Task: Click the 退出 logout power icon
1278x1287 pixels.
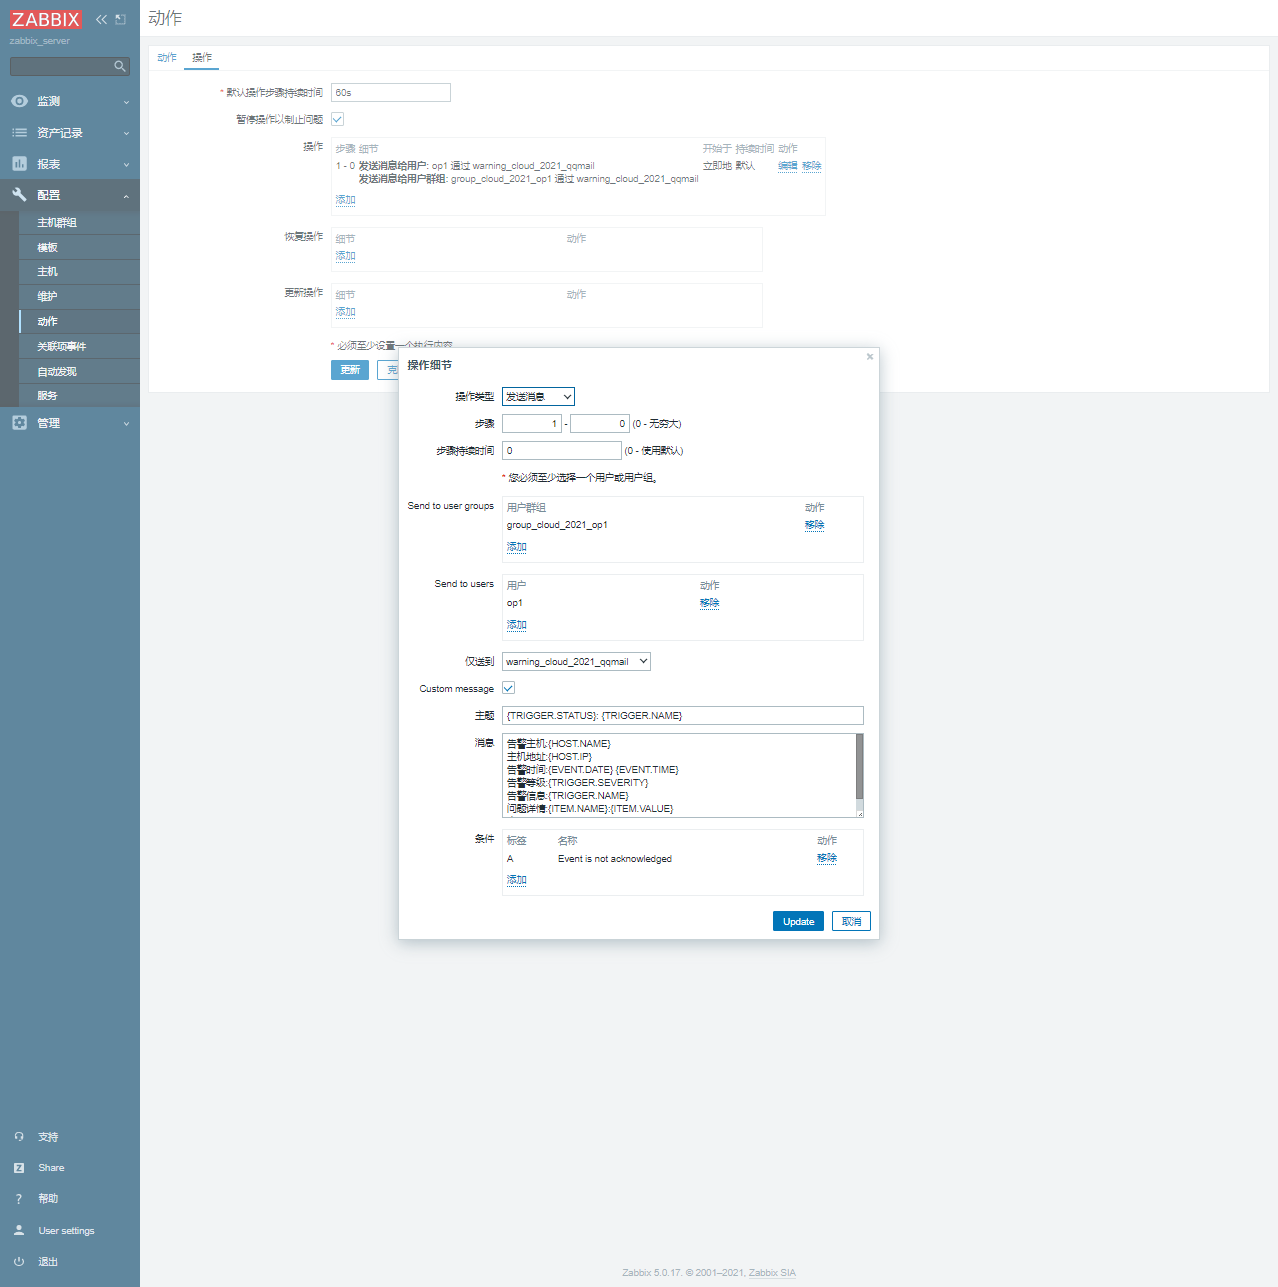Action: (x=19, y=1262)
